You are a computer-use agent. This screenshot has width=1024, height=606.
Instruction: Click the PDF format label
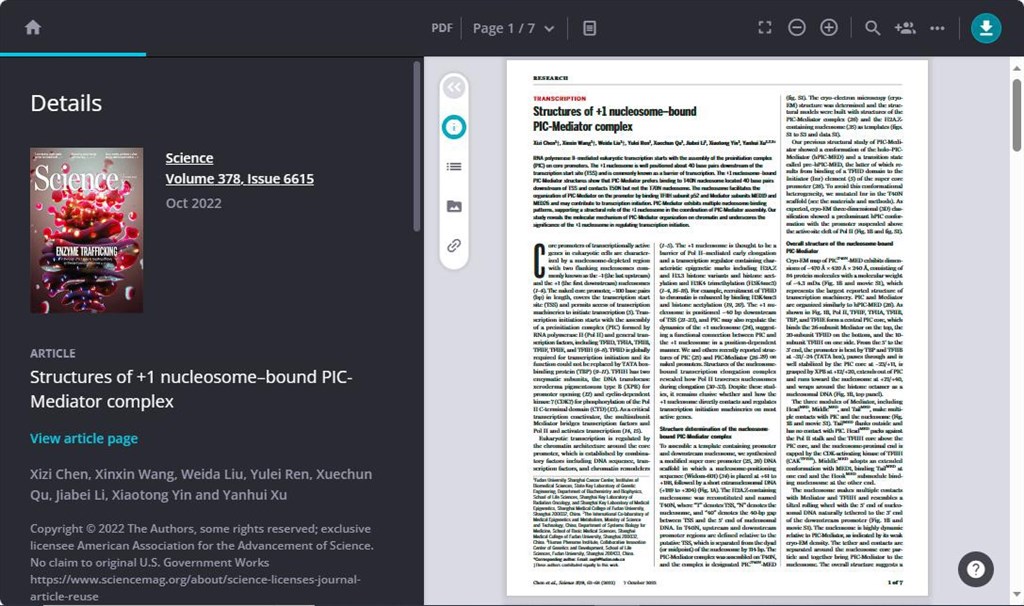tap(441, 28)
